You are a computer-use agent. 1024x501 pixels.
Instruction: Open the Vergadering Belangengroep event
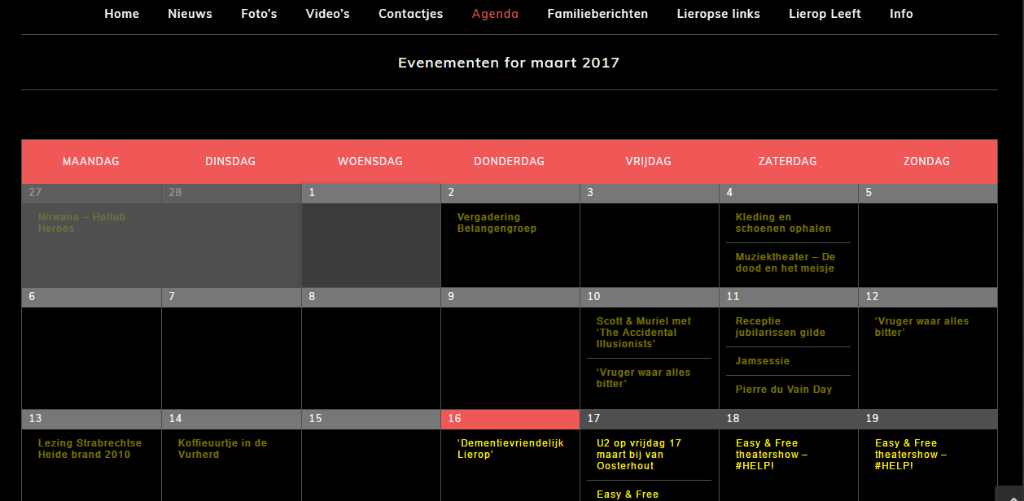click(x=497, y=222)
